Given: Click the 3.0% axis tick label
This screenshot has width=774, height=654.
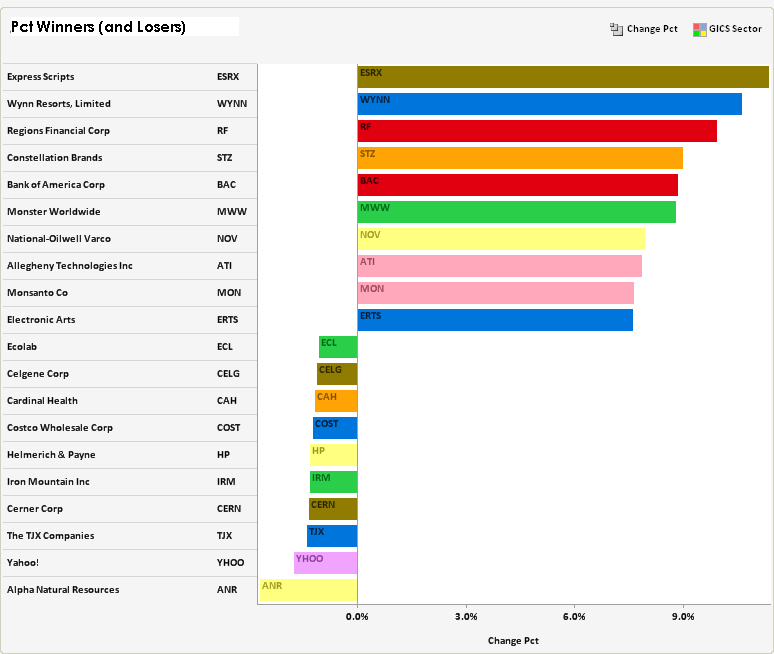Looking at the screenshot, I should 466,616.
